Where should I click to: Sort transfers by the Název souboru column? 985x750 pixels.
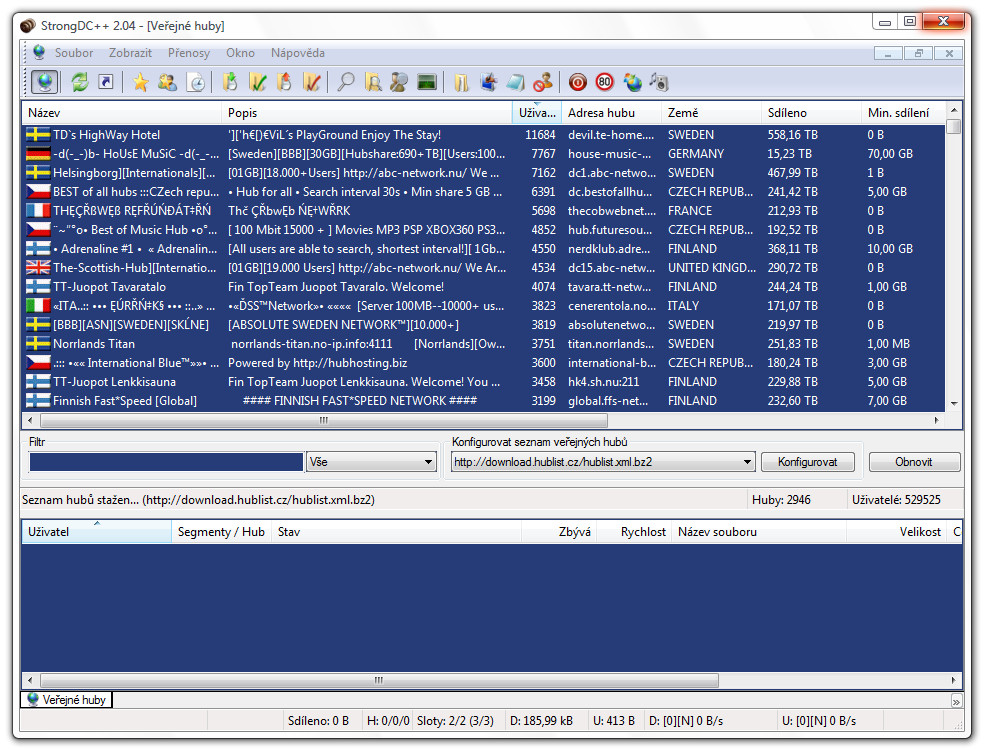(x=759, y=532)
